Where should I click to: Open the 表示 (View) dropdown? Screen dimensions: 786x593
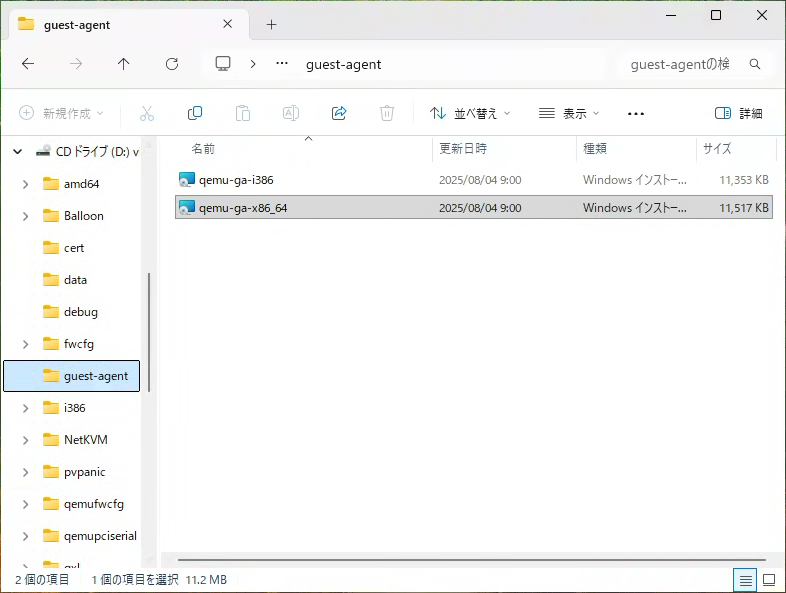[569, 113]
